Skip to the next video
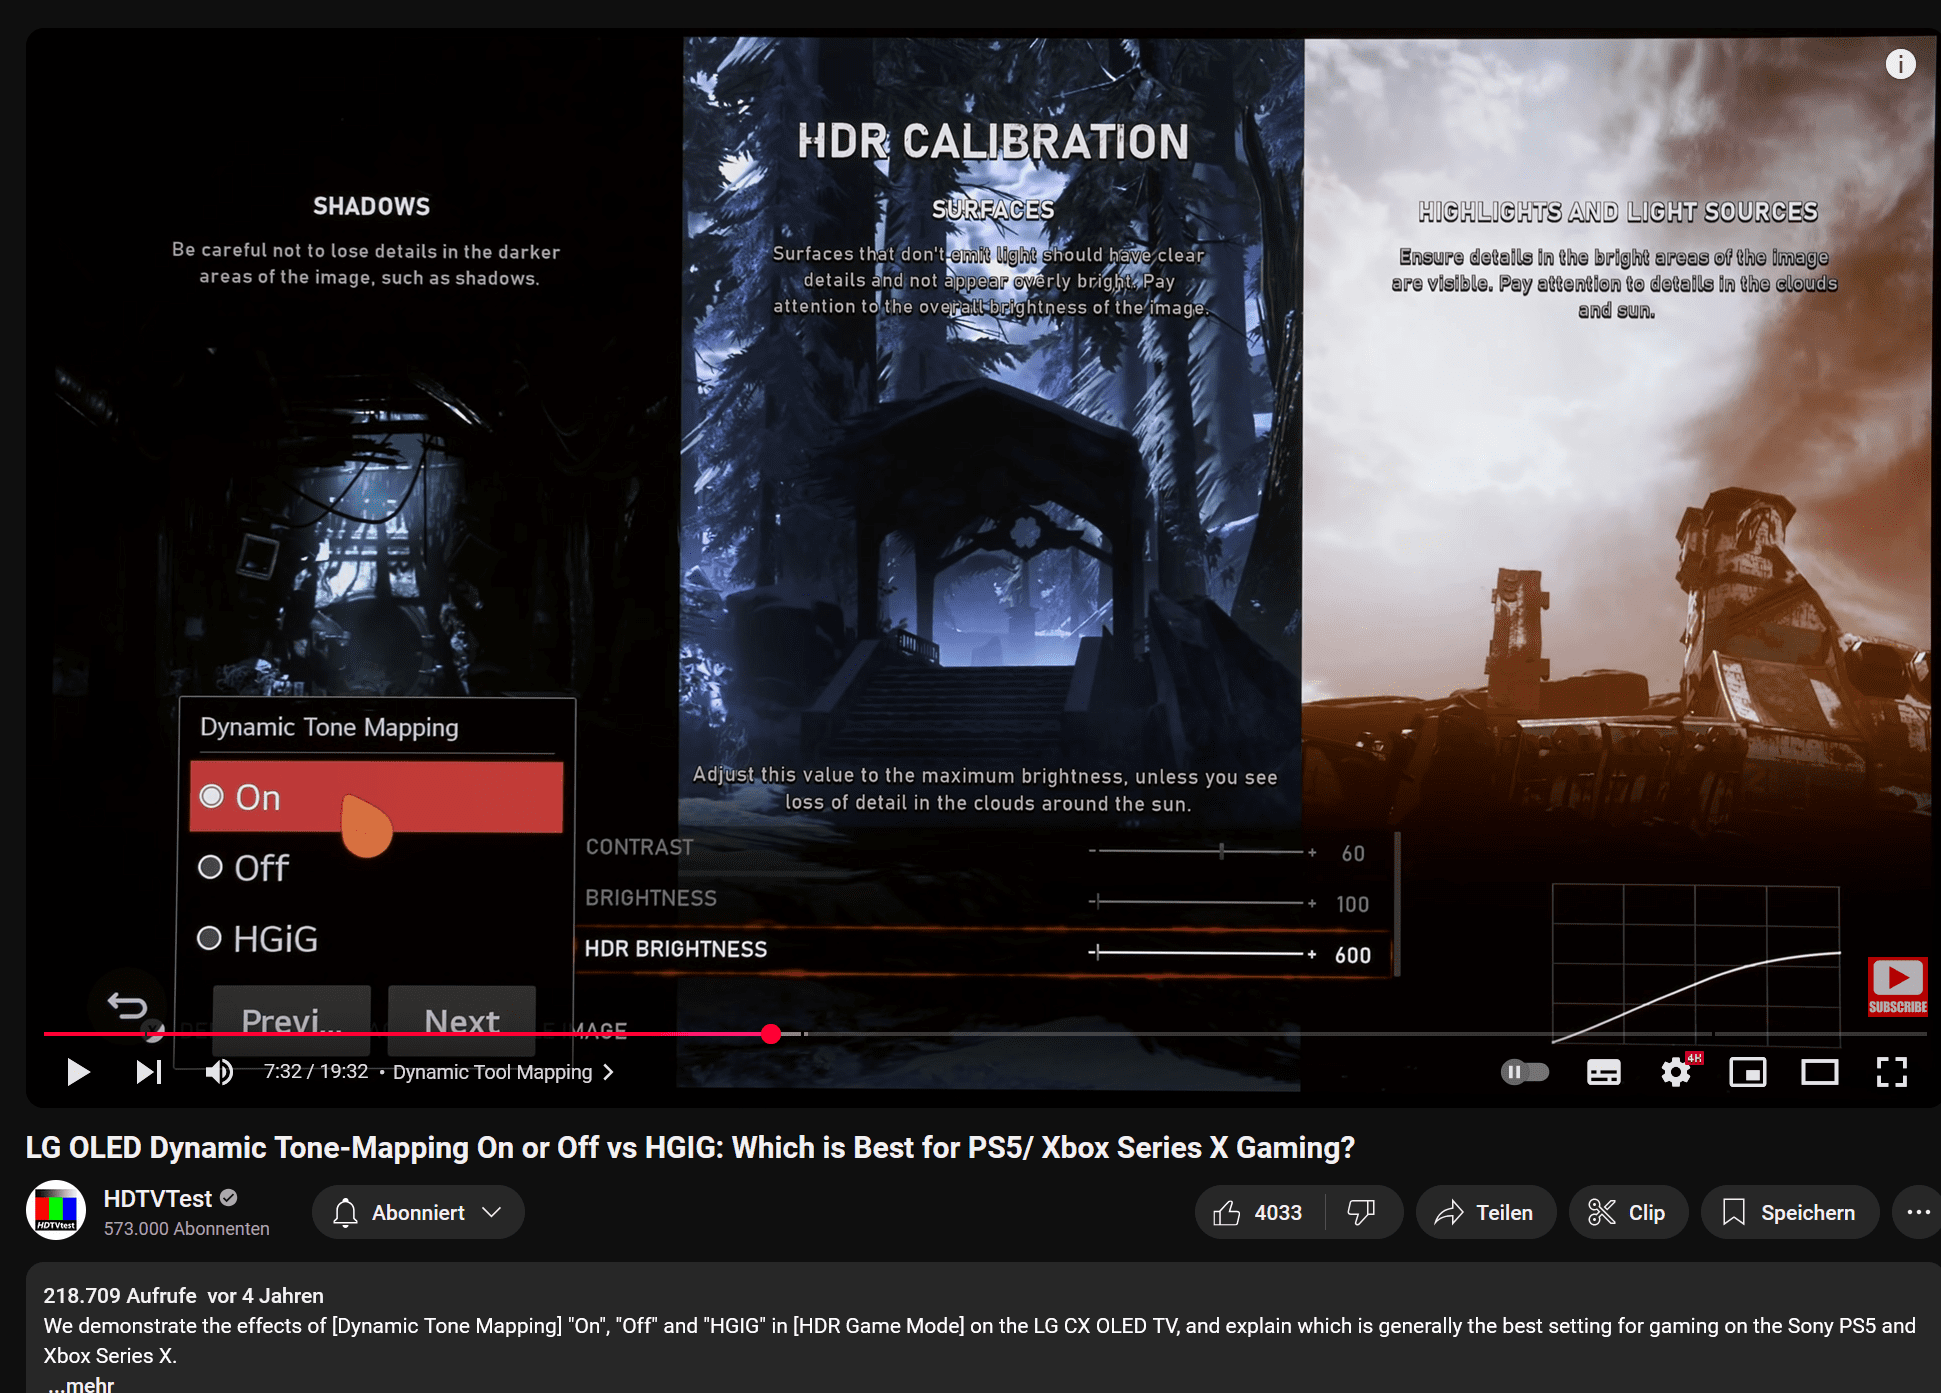This screenshot has width=1941, height=1393. point(149,1072)
